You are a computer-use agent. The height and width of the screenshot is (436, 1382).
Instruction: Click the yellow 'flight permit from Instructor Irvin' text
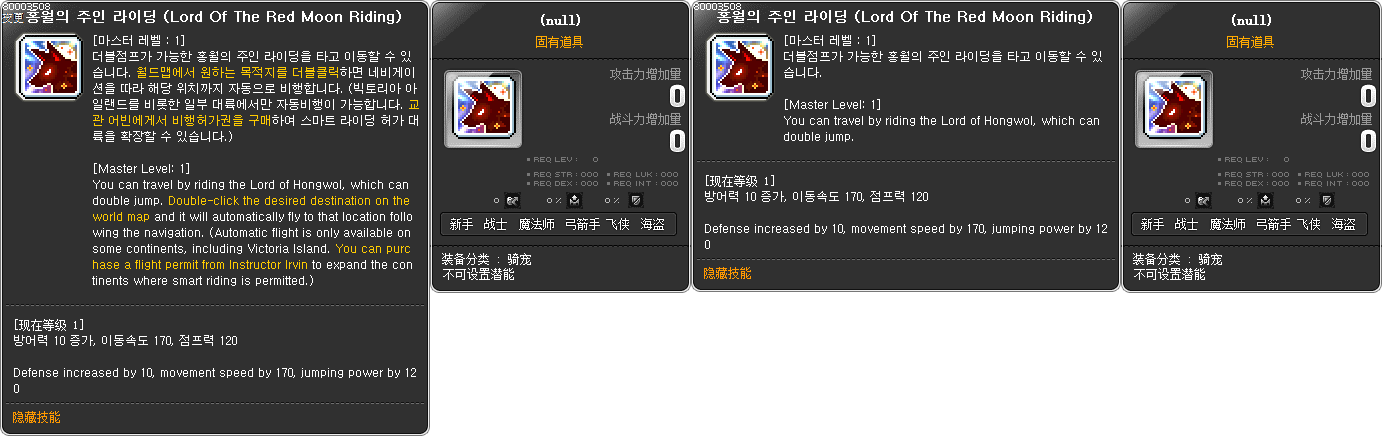click(x=220, y=265)
